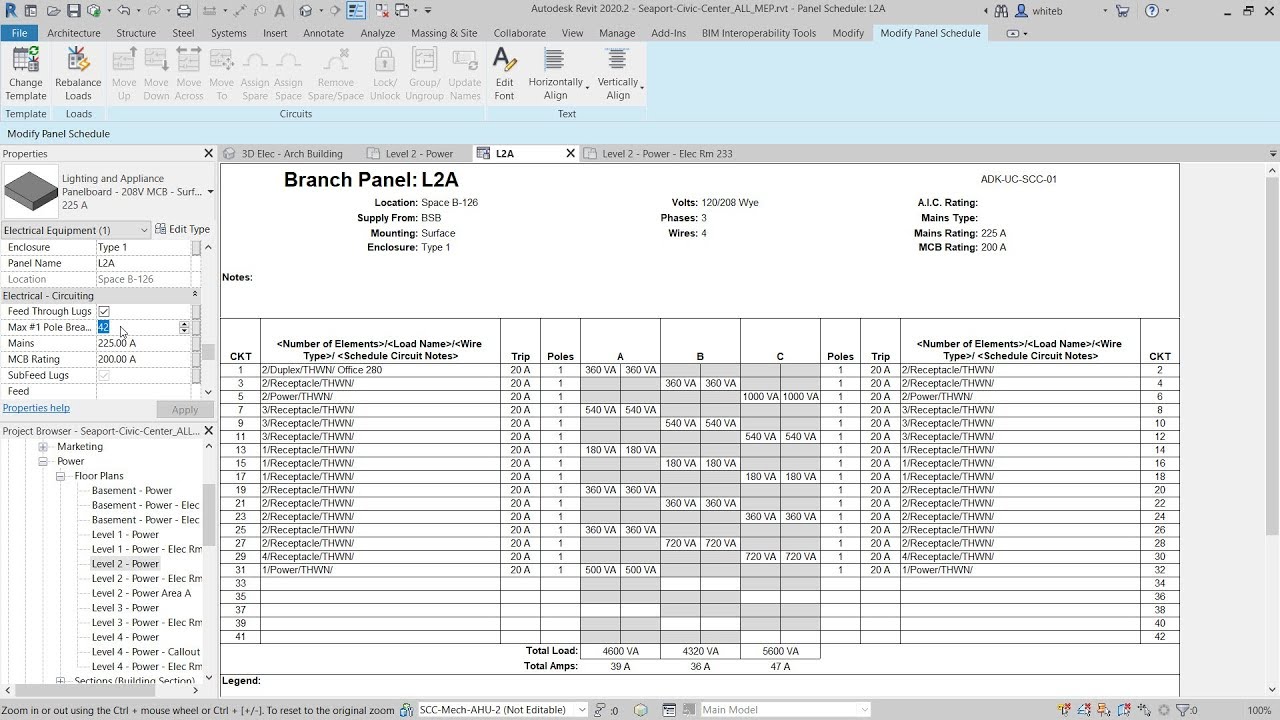
Task: Activate the Text tool in quick access toolbar
Action: (280, 10)
